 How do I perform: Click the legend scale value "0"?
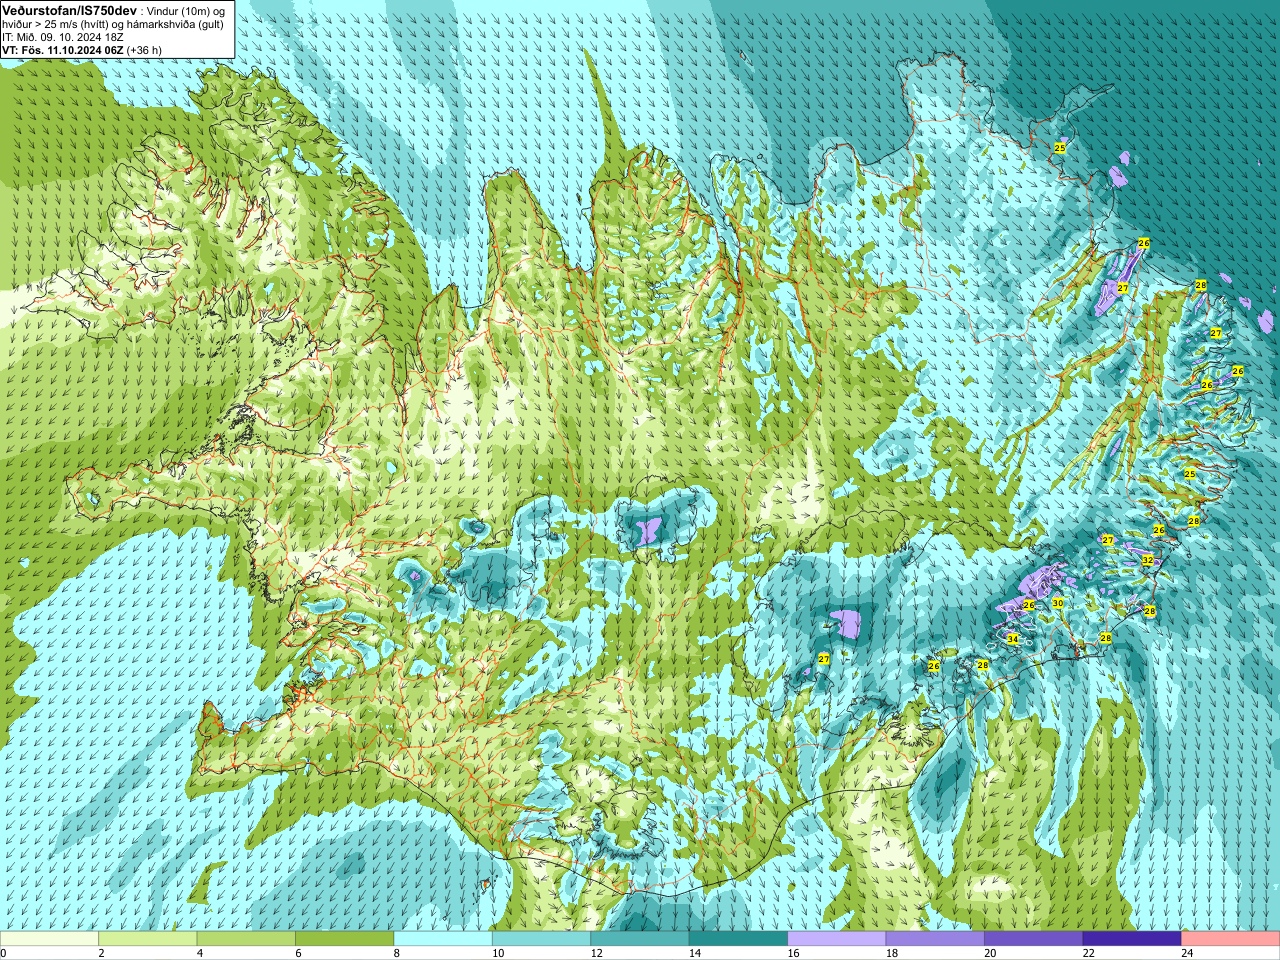[4, 953]
